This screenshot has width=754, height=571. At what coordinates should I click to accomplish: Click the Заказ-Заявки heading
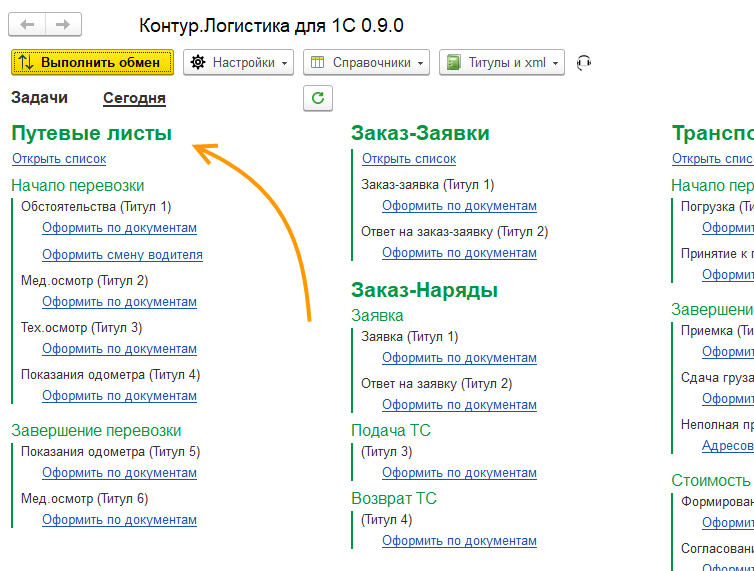pyautogui.click(x=420, y=133)
